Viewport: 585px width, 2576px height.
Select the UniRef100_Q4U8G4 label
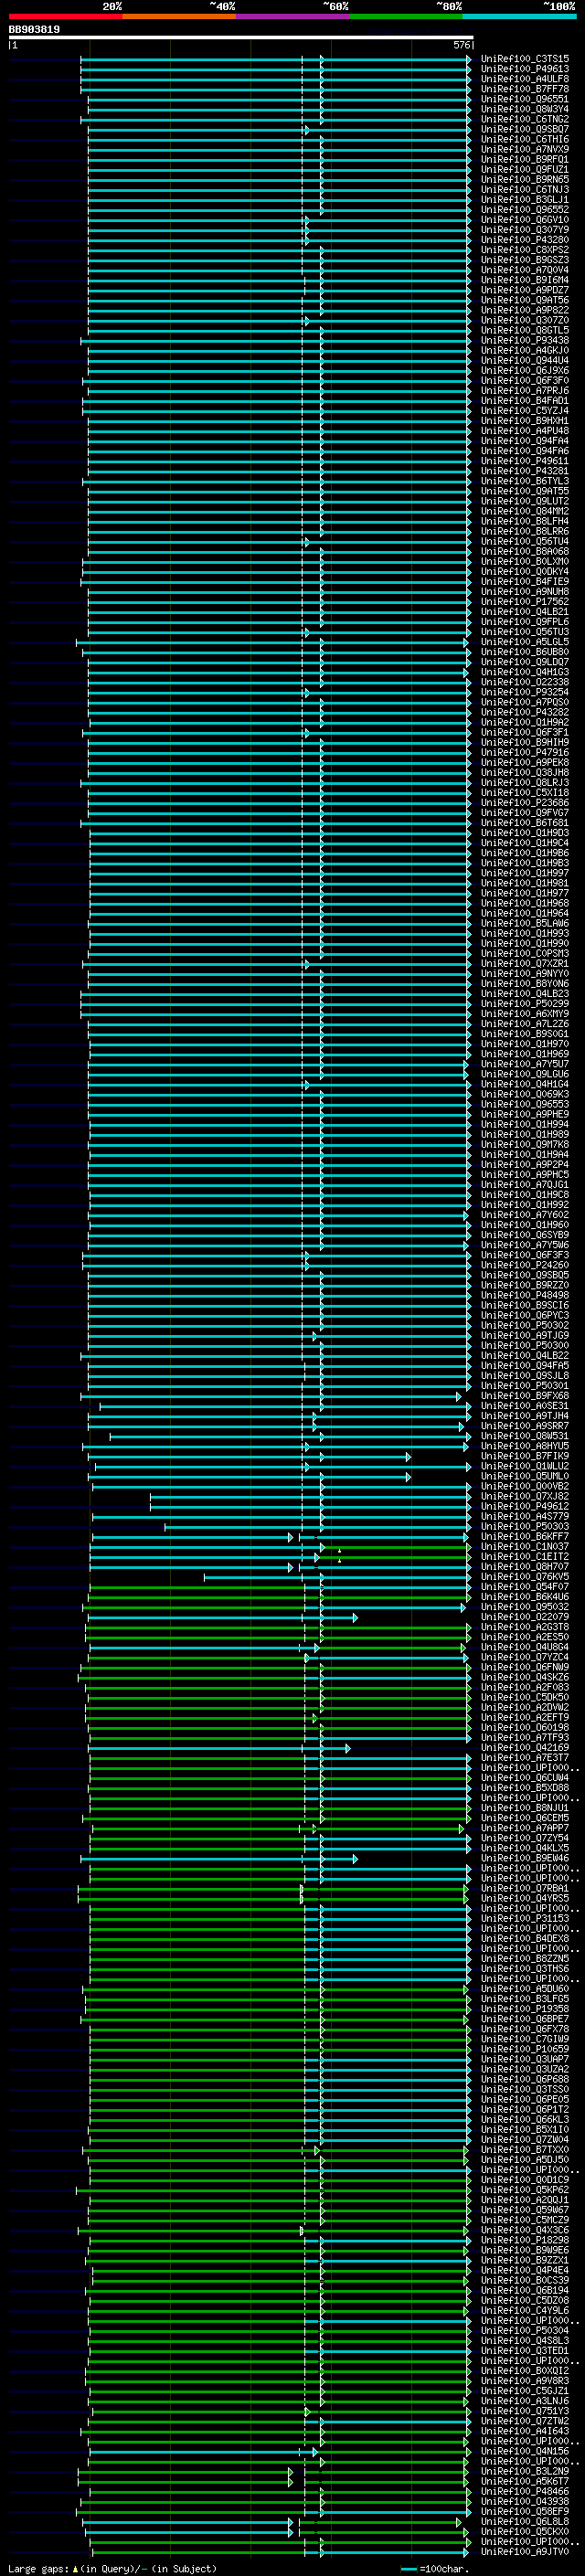click(x=525, y=1647)
